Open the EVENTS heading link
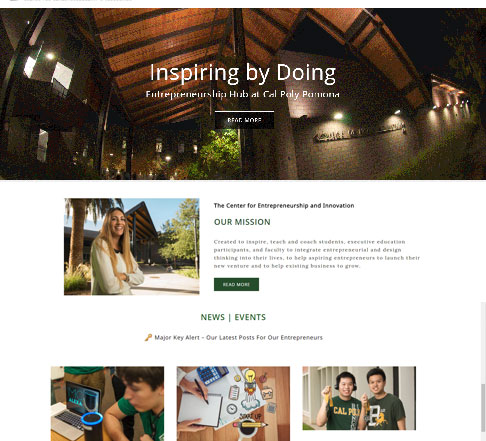The width and height of the screenshot is (486, 441). [250, 317]
